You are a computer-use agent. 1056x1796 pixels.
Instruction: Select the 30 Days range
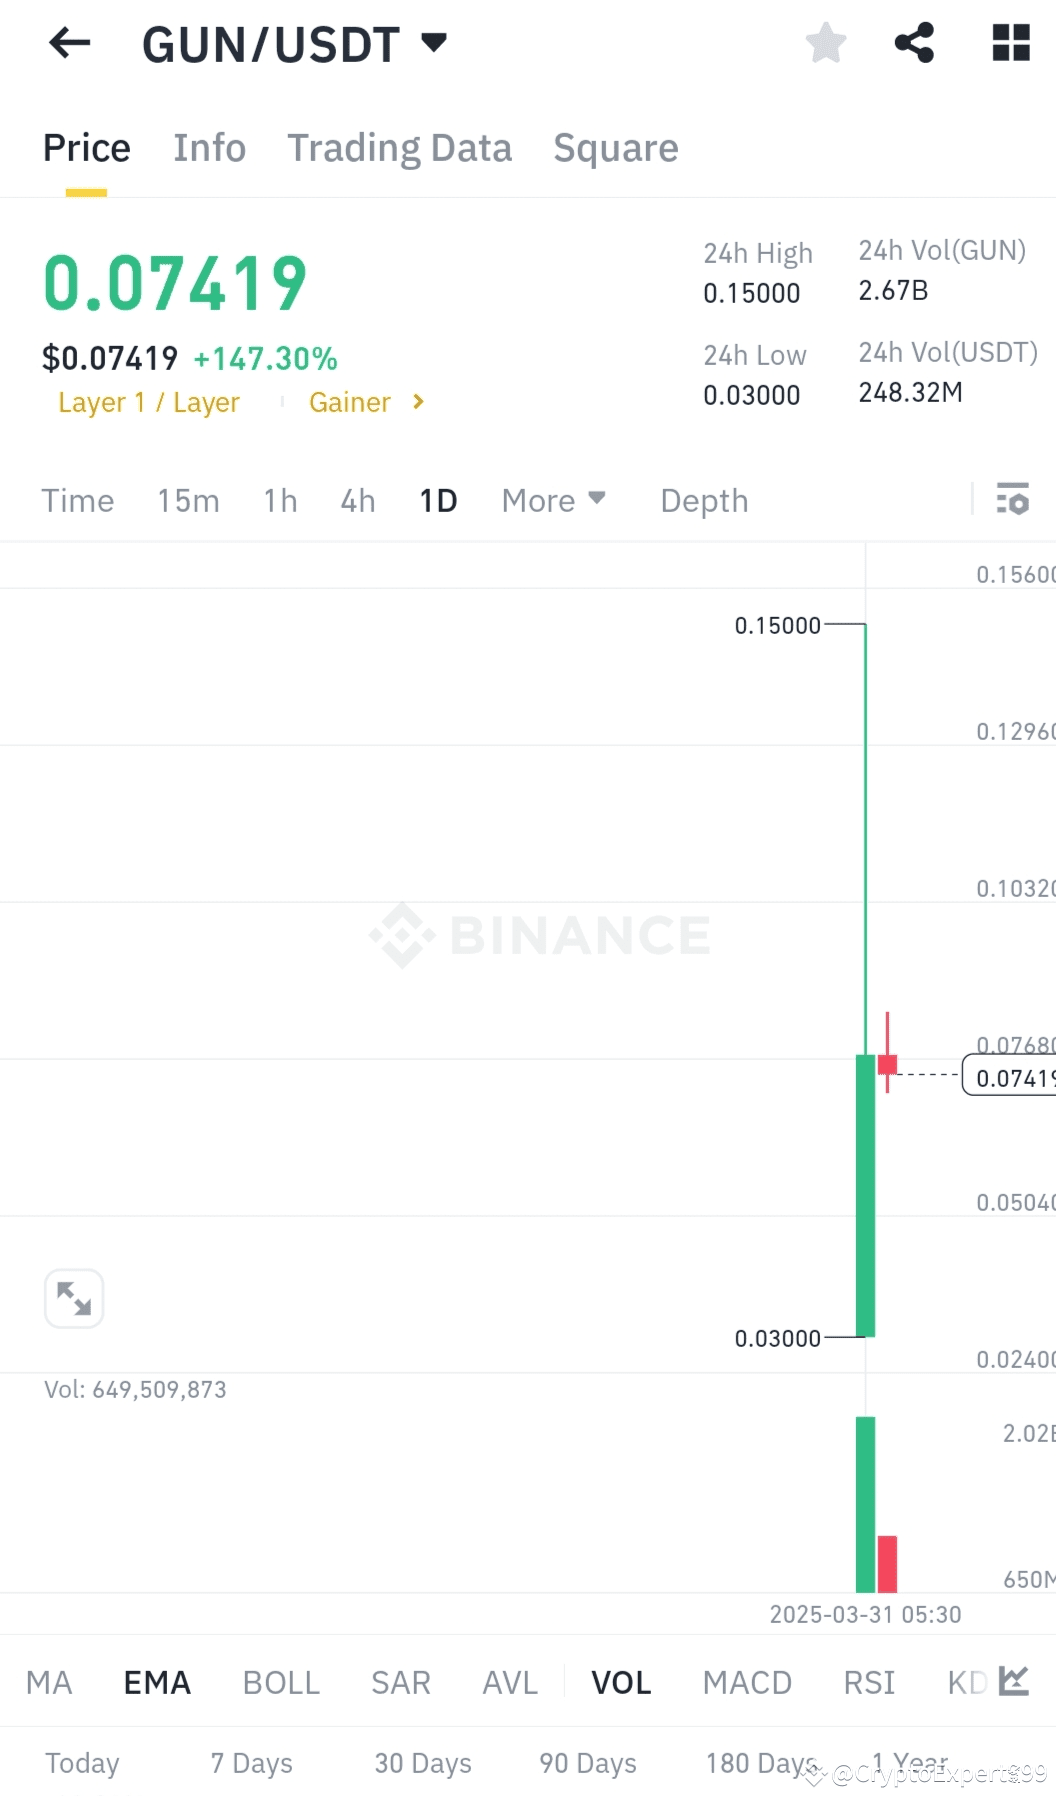(x=422, y=1762)
